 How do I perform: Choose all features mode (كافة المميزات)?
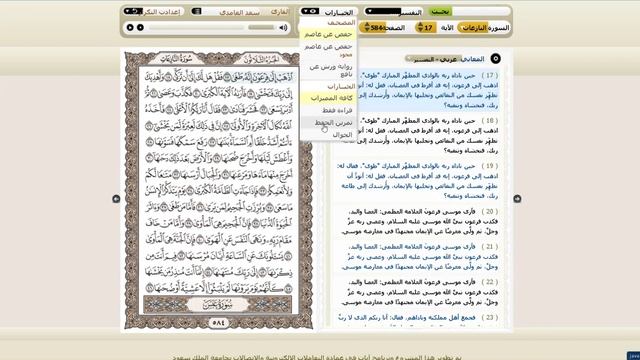pyautogui.click(x=329, y=98)
